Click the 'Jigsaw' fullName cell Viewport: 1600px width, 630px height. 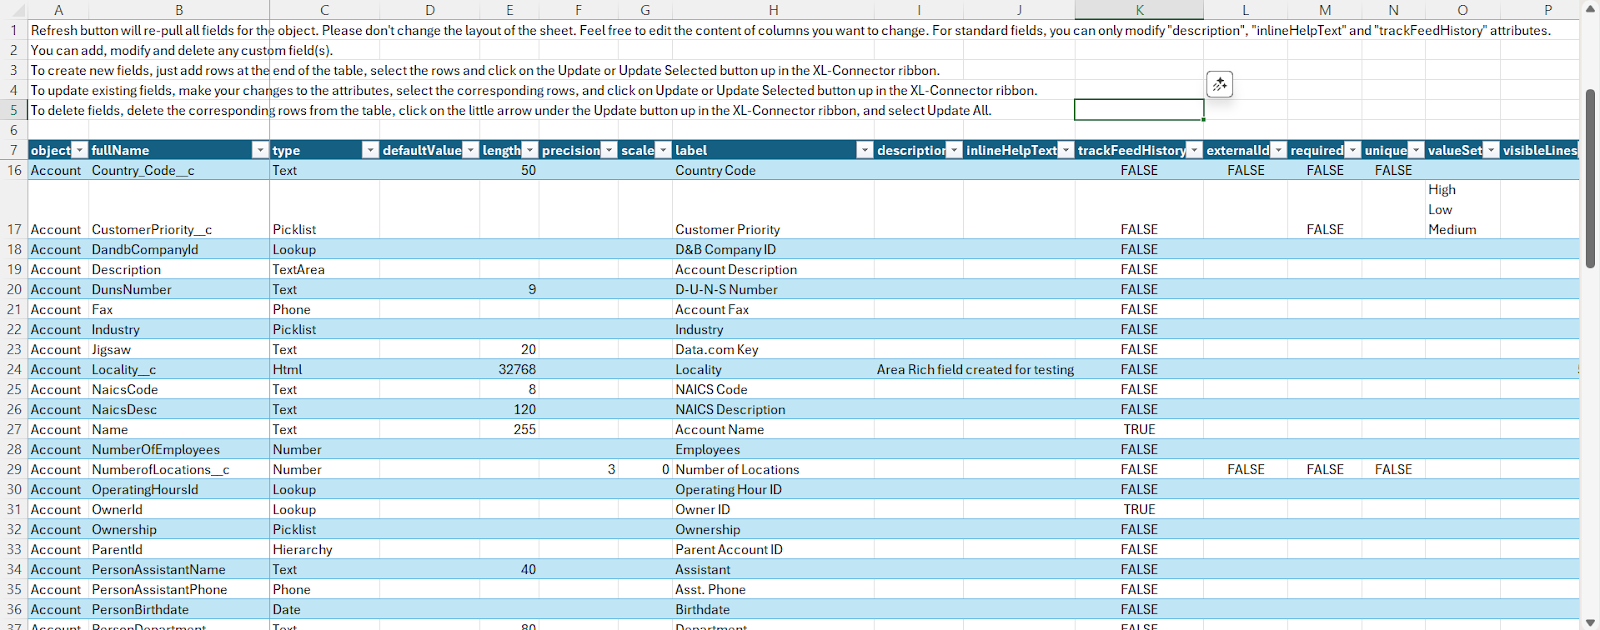click(179, 349)
